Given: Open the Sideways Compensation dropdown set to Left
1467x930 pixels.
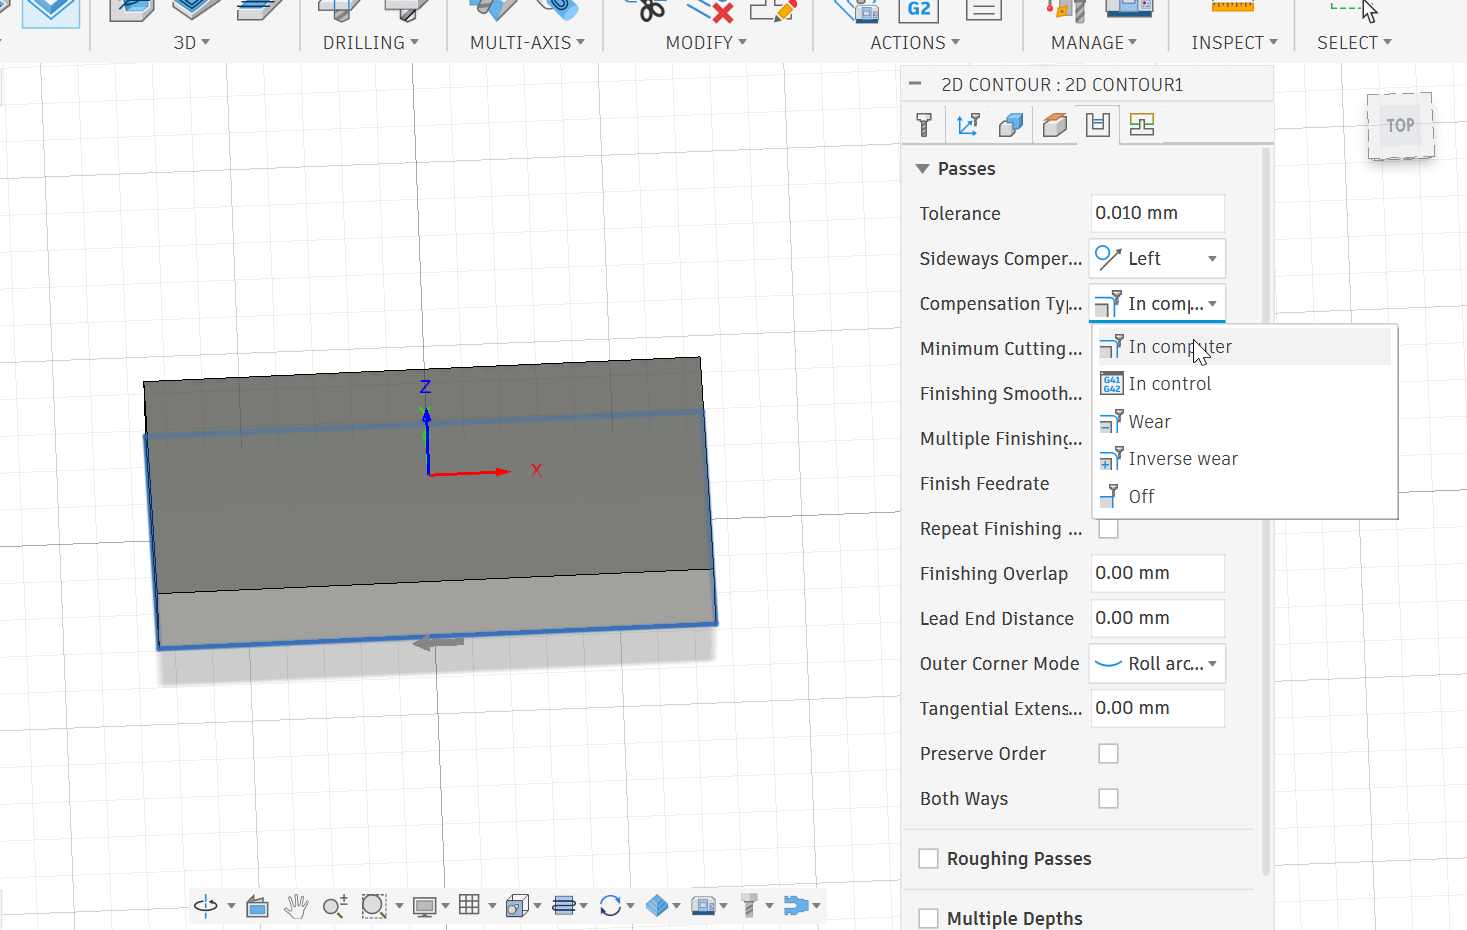Looking at the screenshot, I should (x=1157, y=258).
